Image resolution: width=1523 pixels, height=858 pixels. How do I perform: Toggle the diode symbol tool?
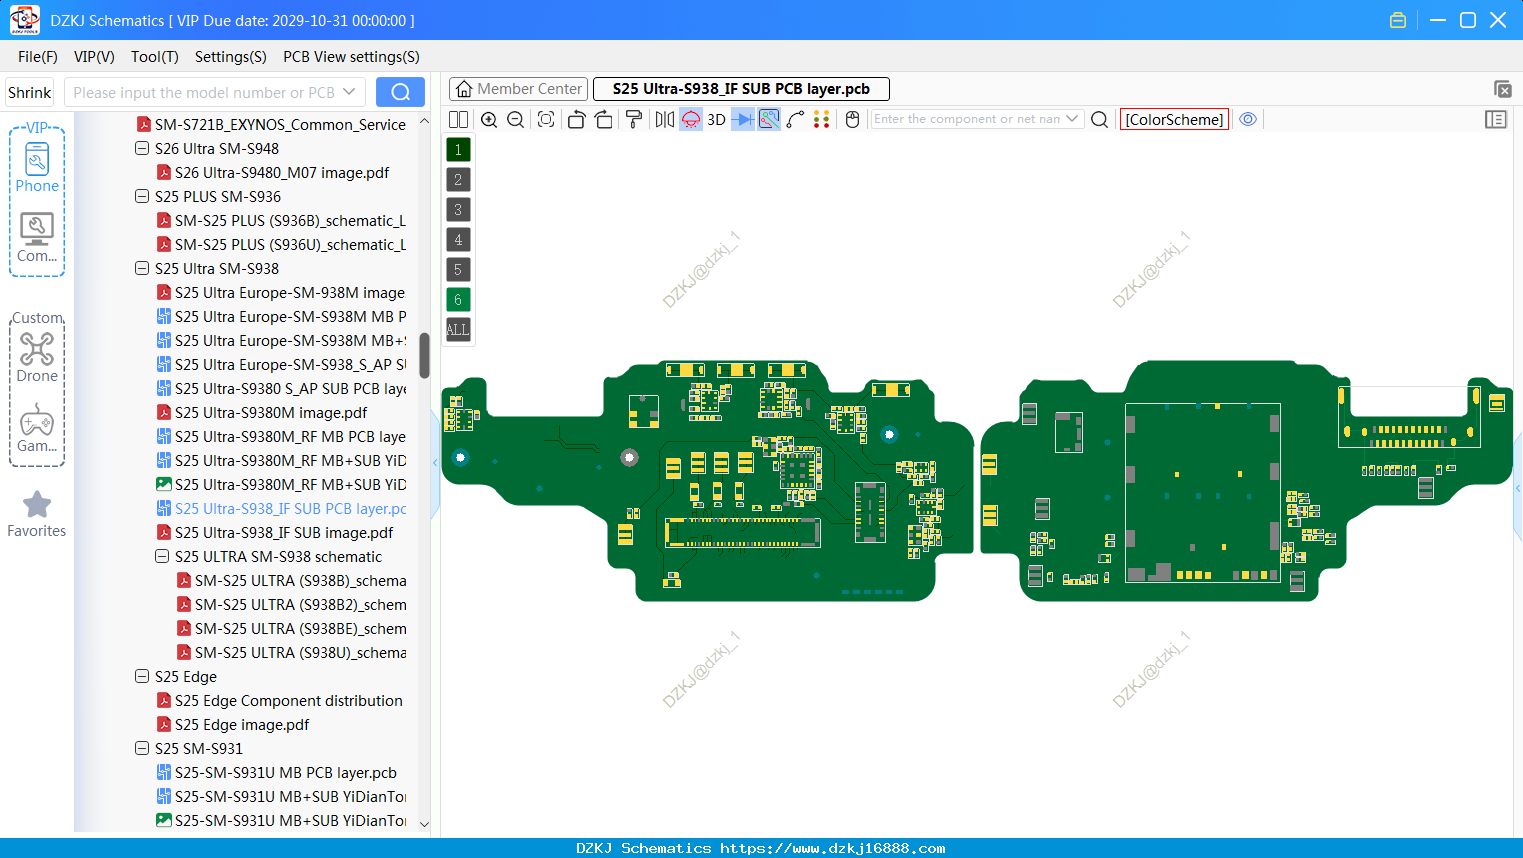click(743, 119)
